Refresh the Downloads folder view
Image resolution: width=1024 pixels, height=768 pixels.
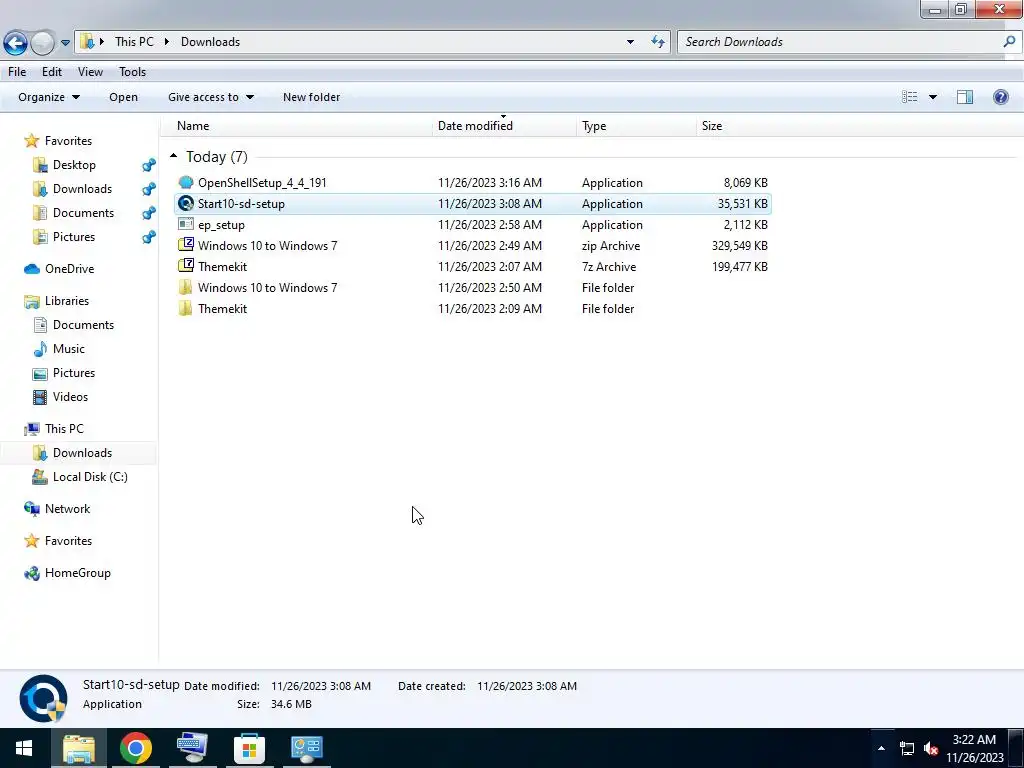click(x=658, y=42)
